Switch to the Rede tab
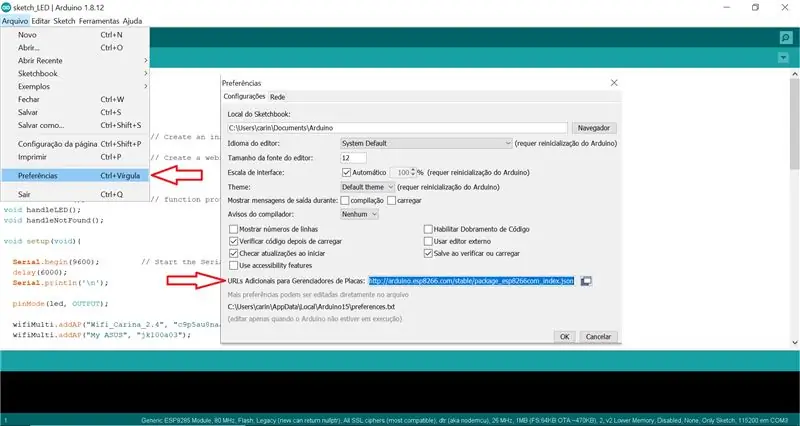The image size is (800, 426). click(x=278, y=97)
